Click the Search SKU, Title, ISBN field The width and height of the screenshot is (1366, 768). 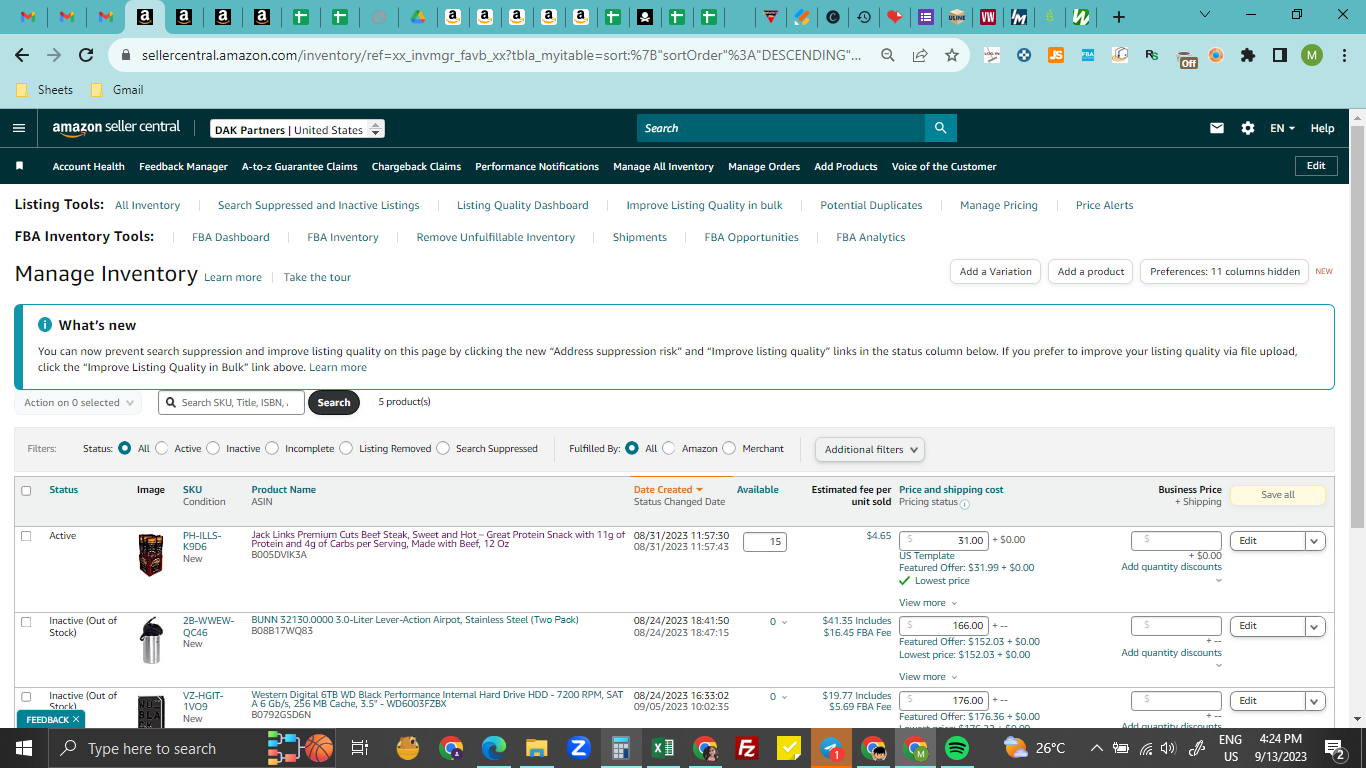click(x=231, y=403)
